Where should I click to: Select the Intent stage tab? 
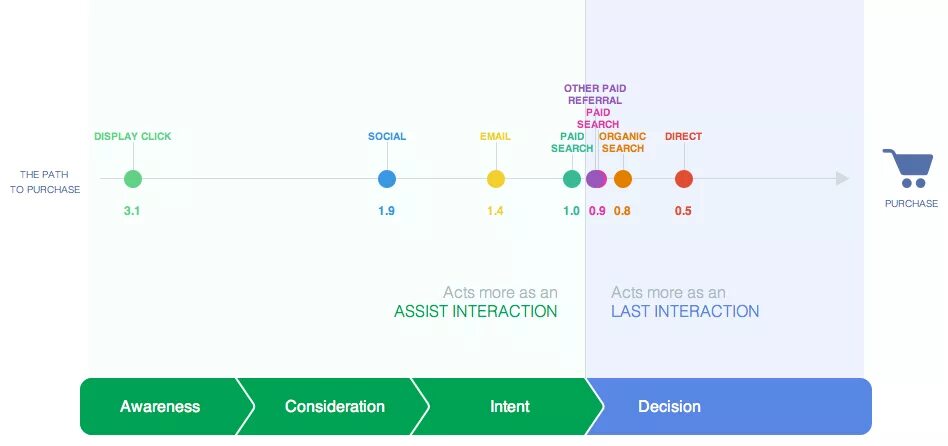510,407
